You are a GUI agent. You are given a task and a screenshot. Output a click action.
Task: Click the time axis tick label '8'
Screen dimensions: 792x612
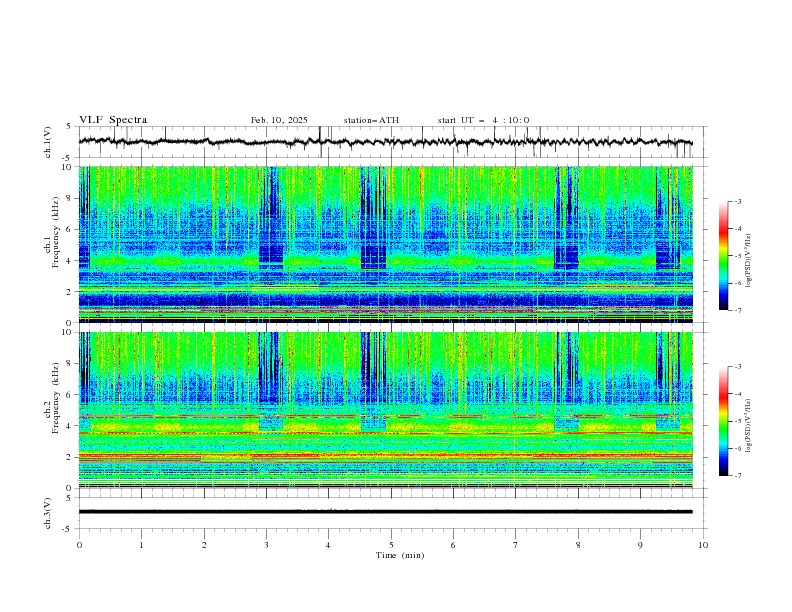578,545
